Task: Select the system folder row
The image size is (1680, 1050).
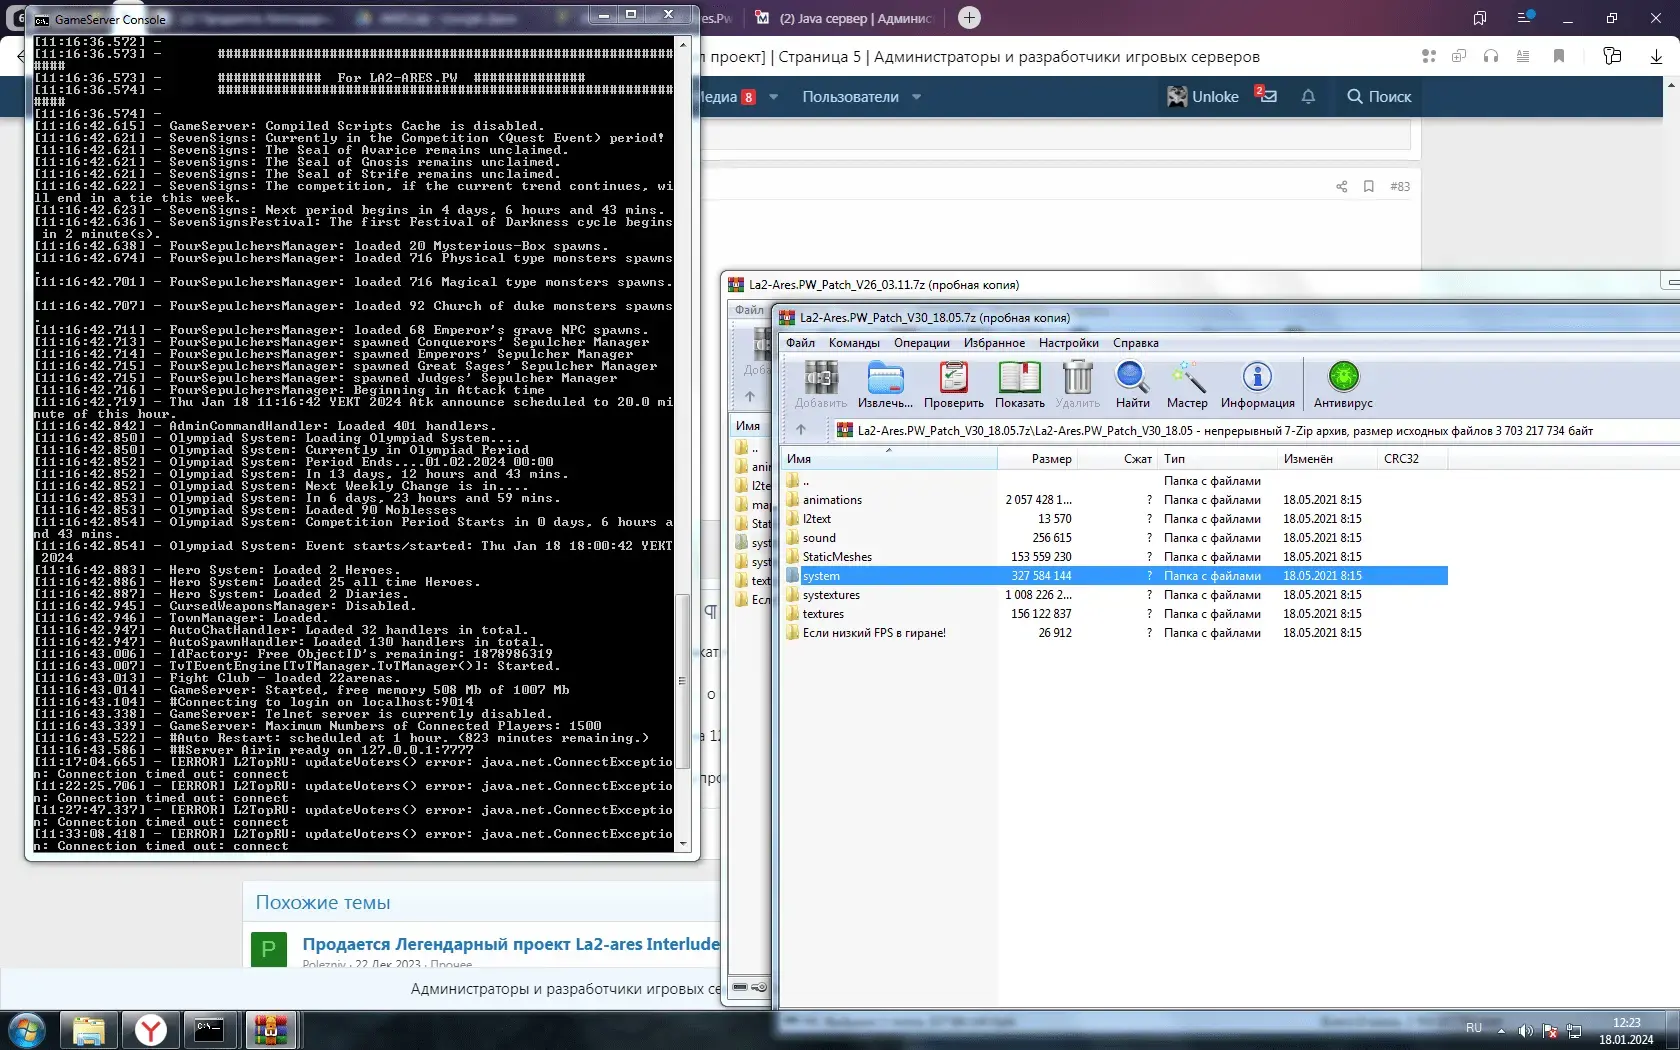Action: [1114, 576]
